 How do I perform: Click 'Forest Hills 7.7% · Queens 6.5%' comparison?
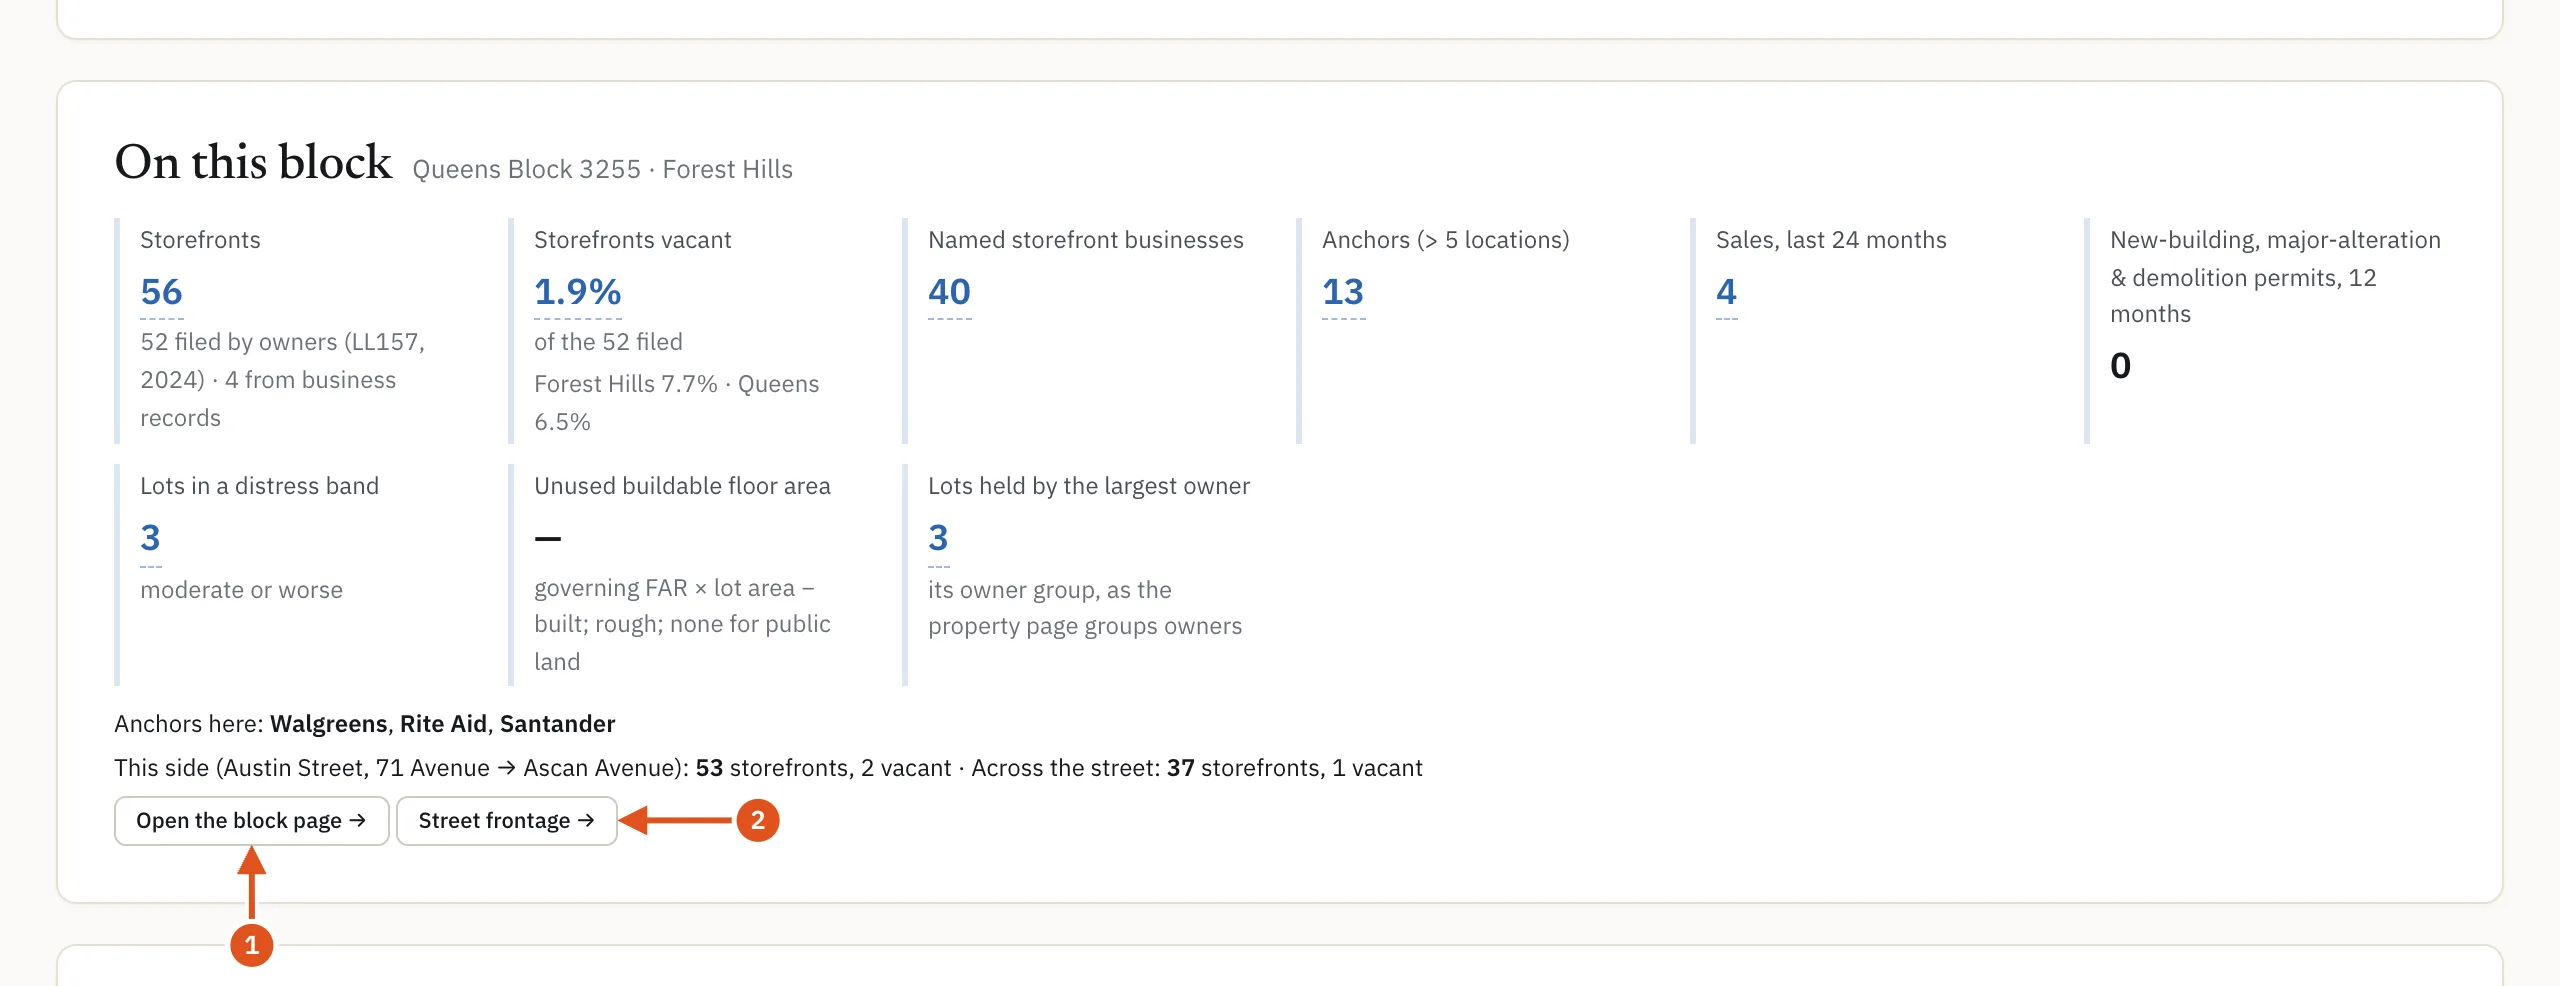tap(676, 403)
